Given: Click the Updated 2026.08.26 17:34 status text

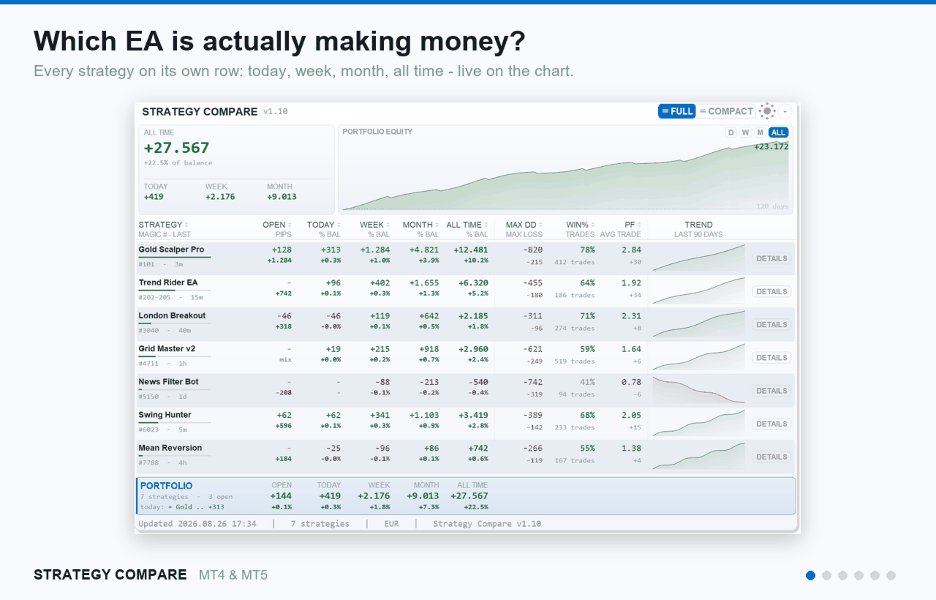Looking at the screenshot, I should (x=197, y=524).
